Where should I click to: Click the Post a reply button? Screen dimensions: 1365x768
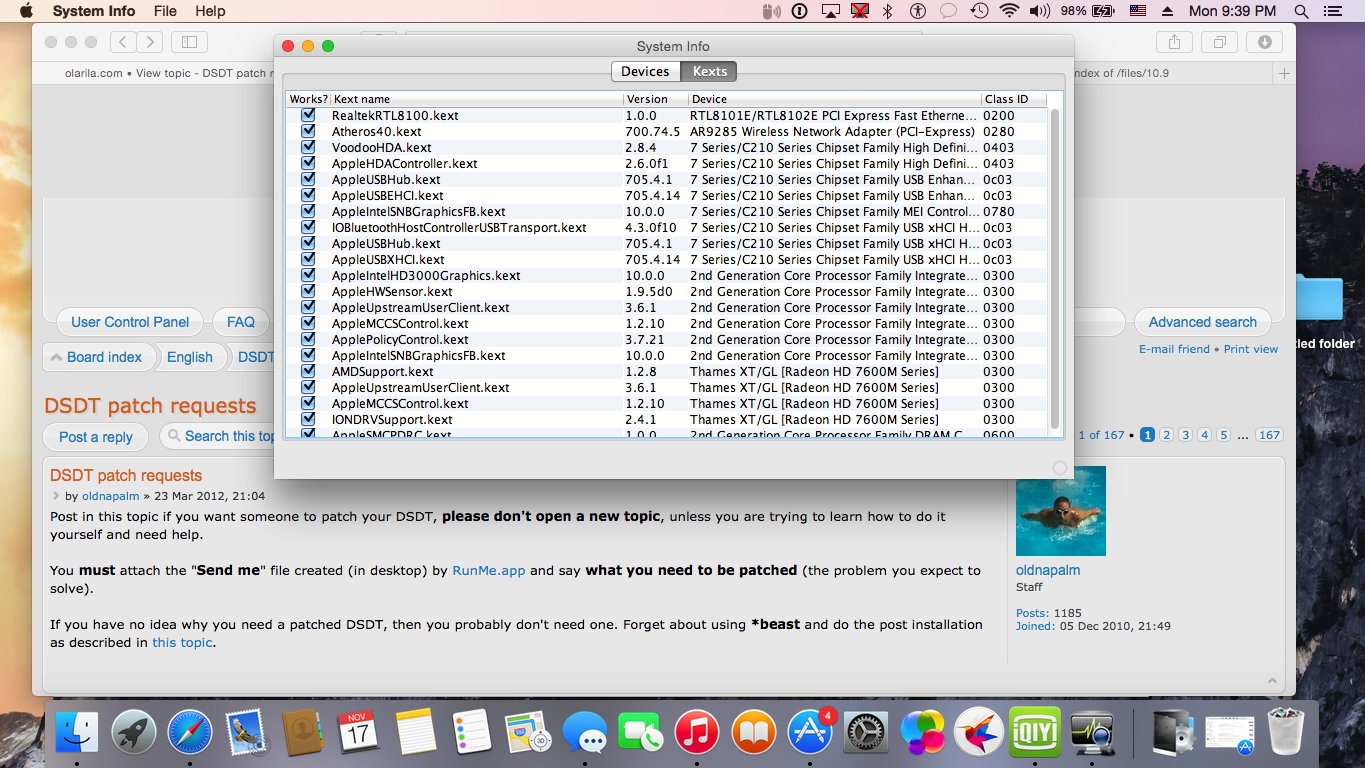pyautogui.click(x=95, y=437)
